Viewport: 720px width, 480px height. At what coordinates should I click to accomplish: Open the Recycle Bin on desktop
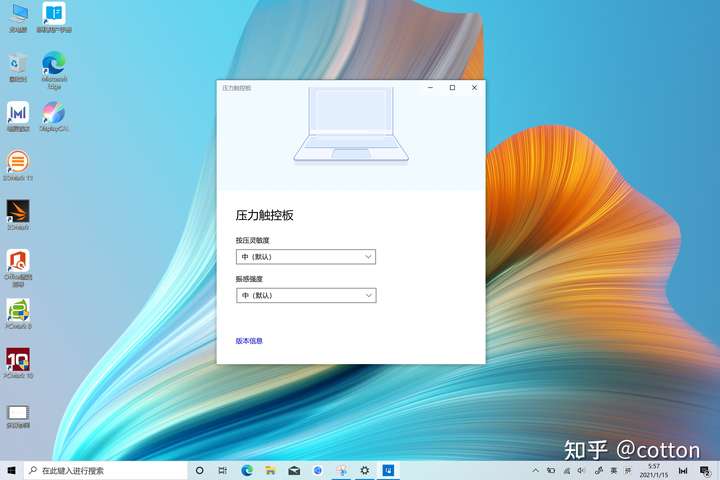[18, 67]
